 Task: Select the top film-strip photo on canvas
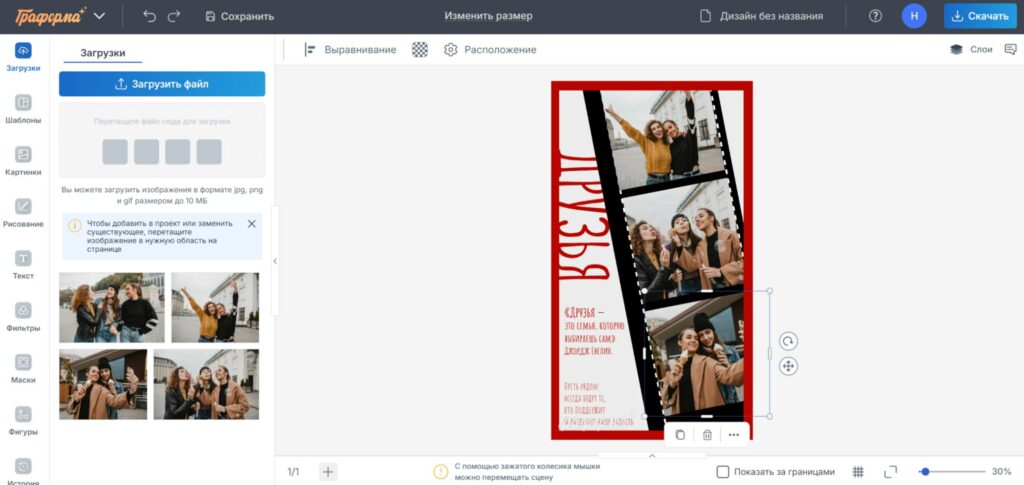click(662, 137)
